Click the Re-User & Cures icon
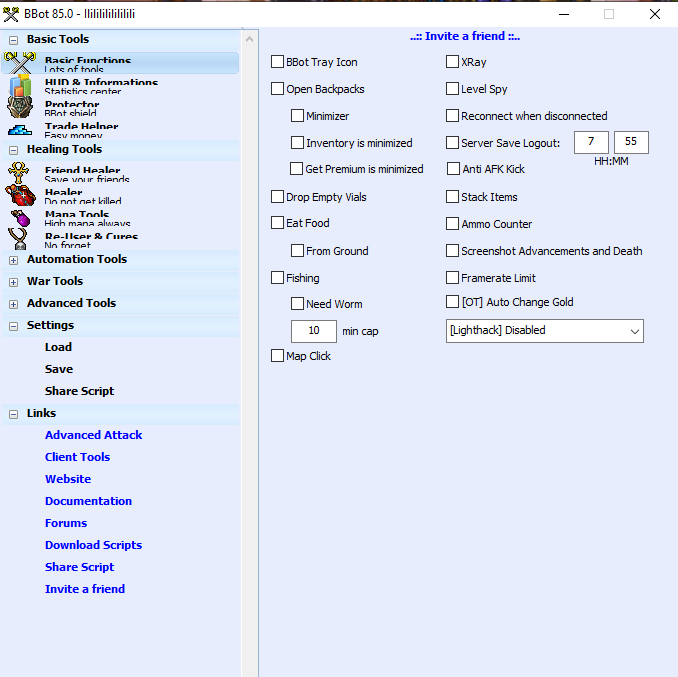The image size is (678, 677). [21, 239]
